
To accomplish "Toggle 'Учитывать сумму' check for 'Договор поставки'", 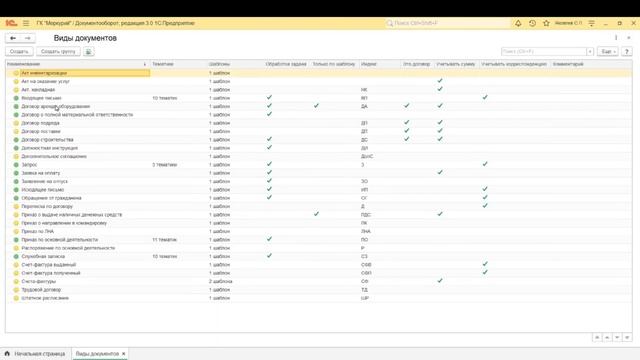I will click(x=440, y=131).
